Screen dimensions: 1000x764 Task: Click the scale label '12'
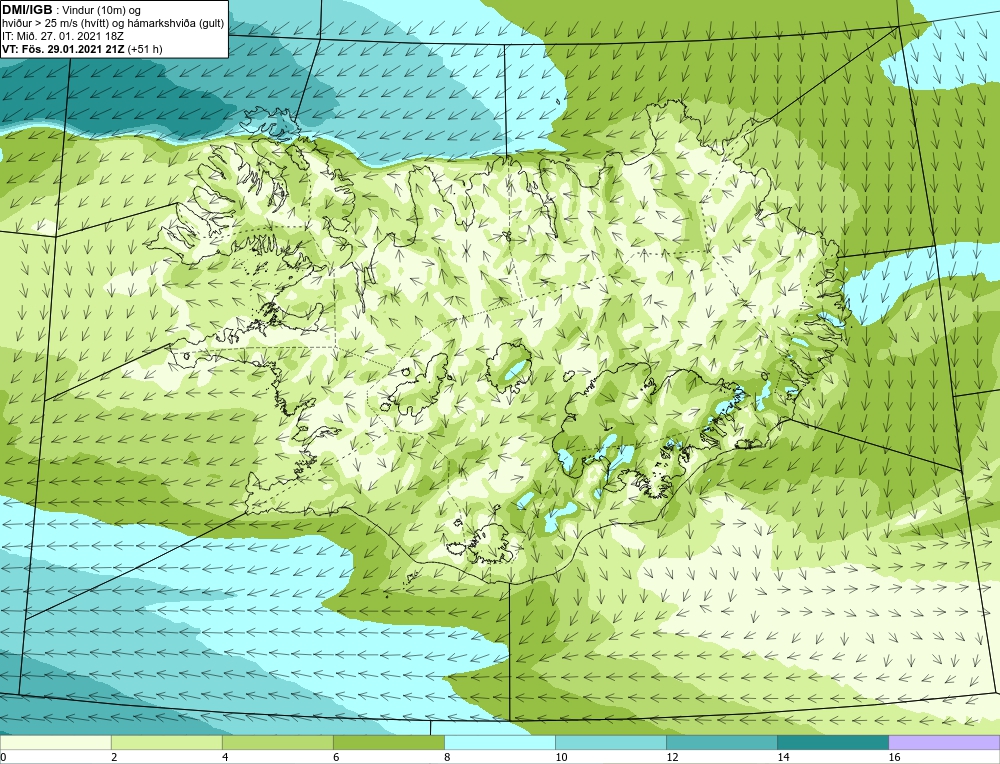click(x=672, y=758)
